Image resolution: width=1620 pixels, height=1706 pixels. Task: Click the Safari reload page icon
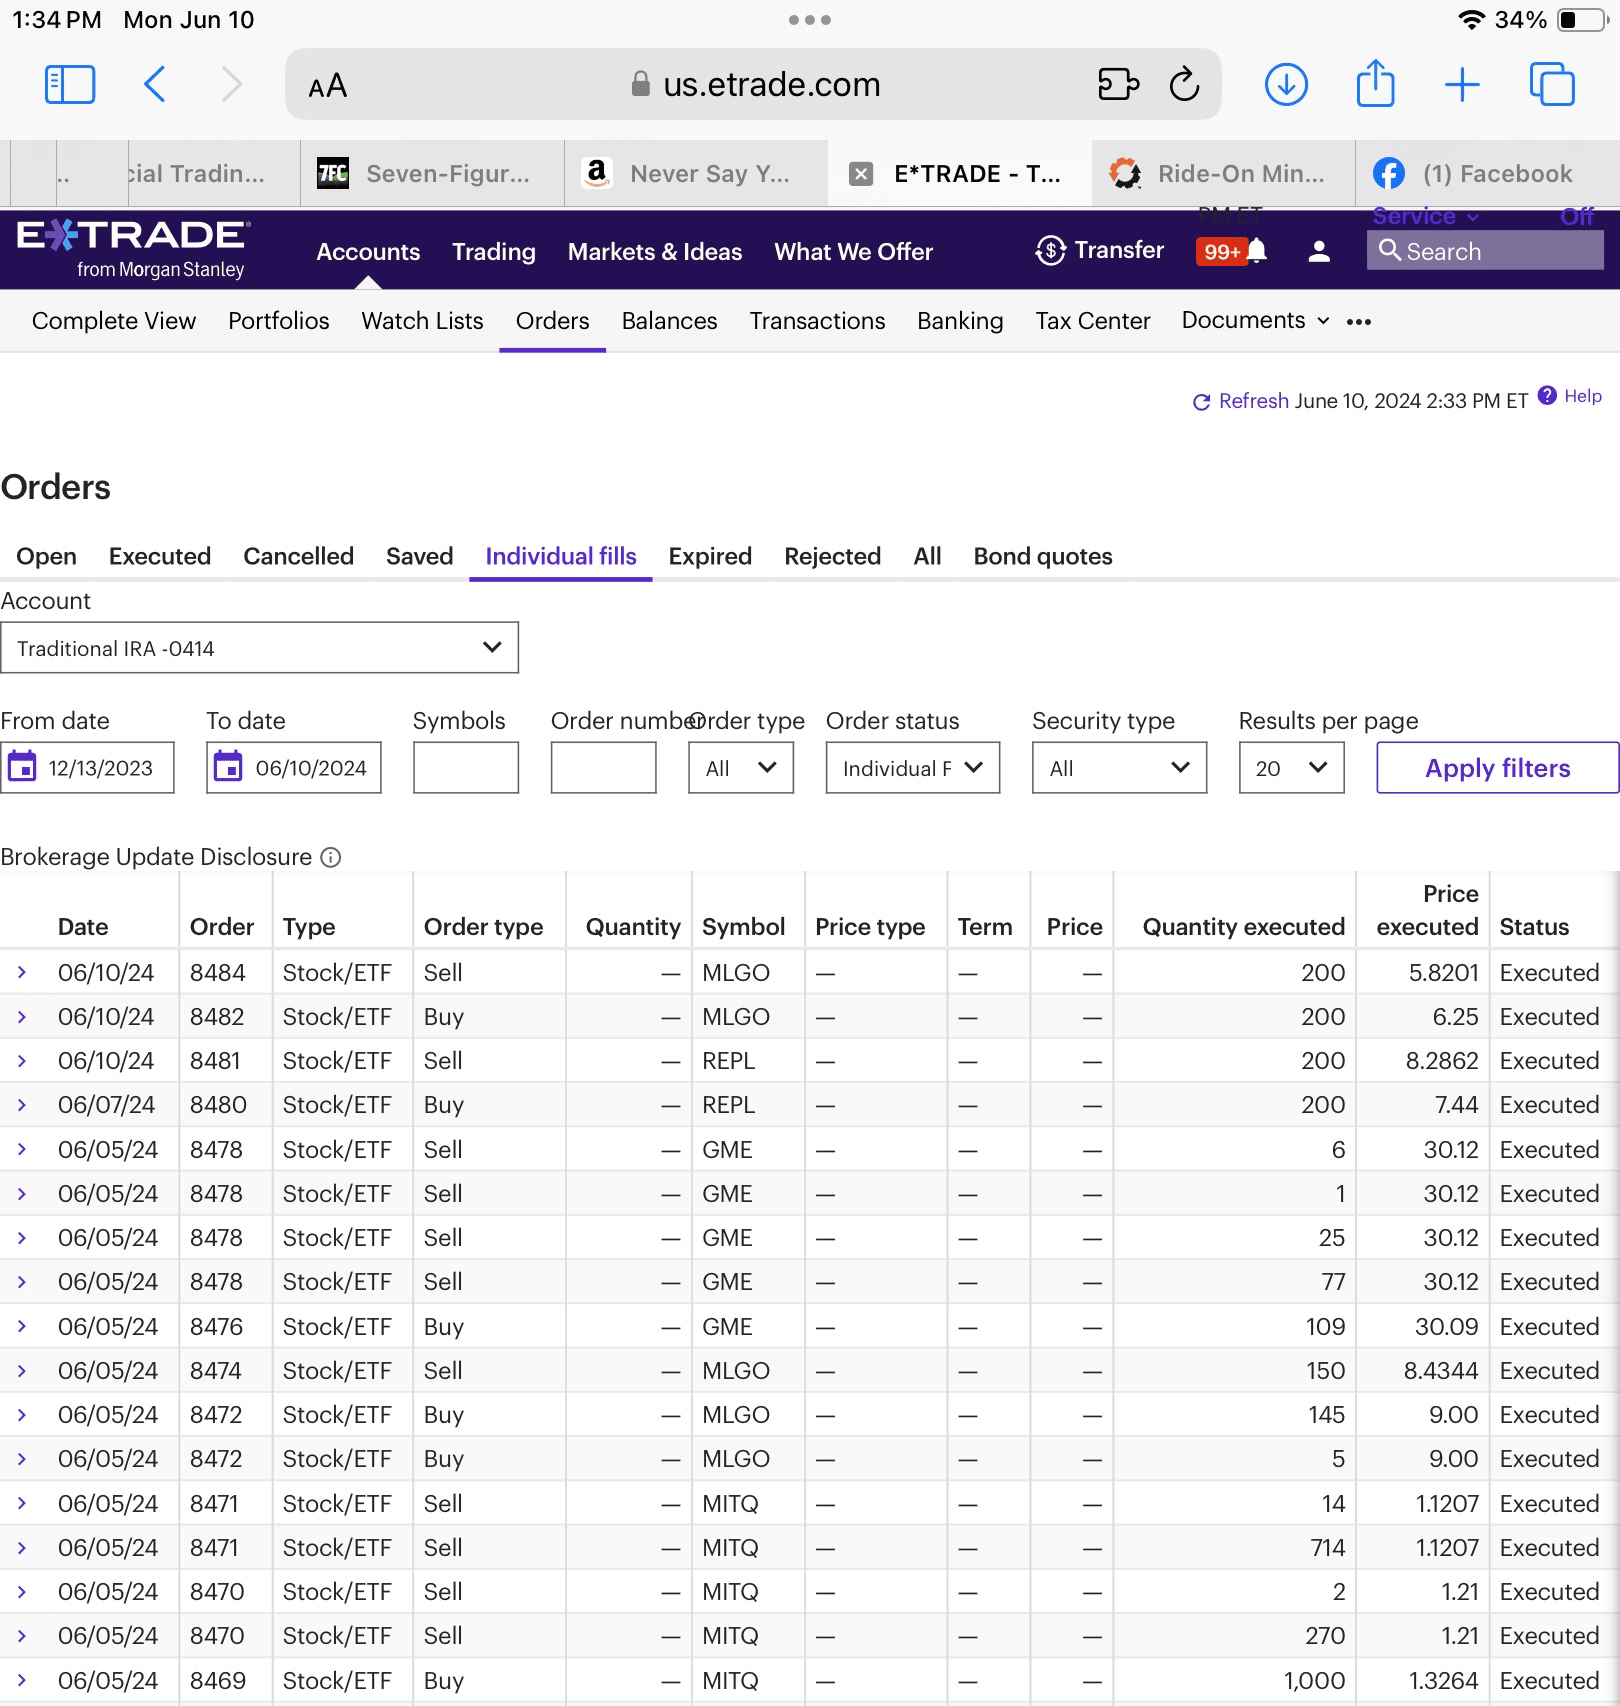pyautogui.click(x=1184, y=85)
